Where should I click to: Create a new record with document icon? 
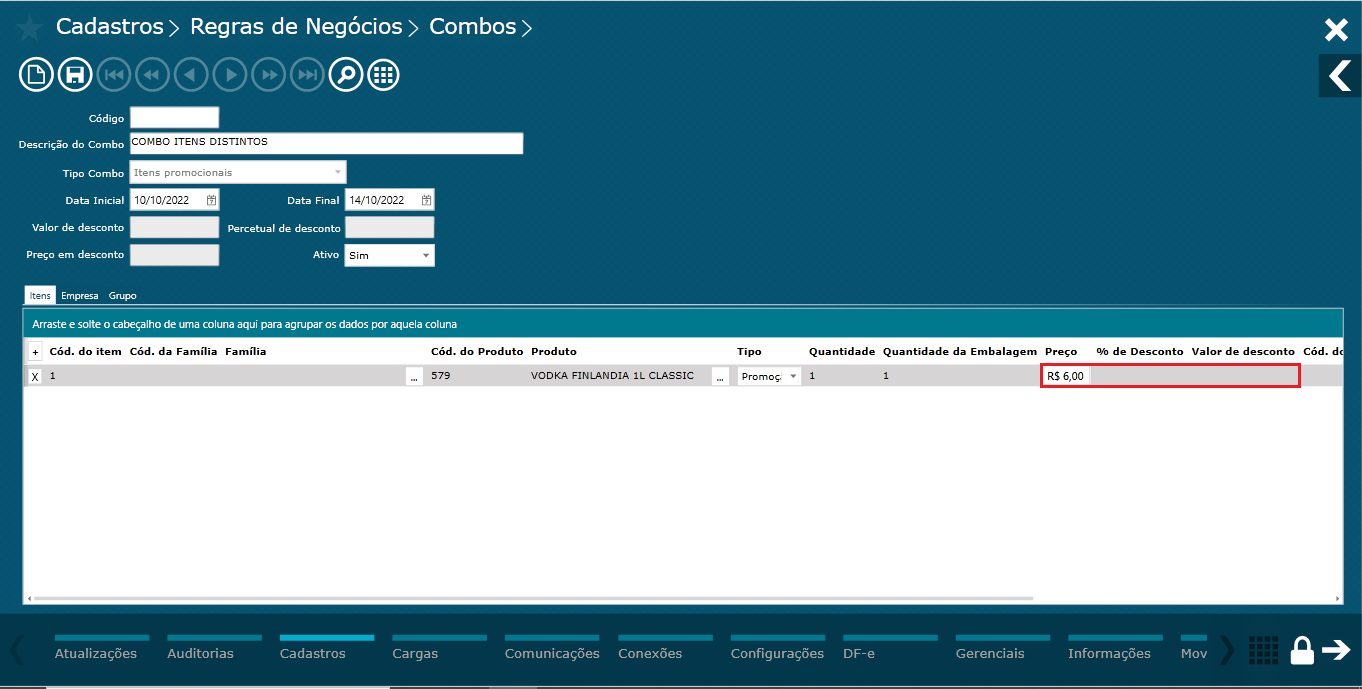coord(36,75)
